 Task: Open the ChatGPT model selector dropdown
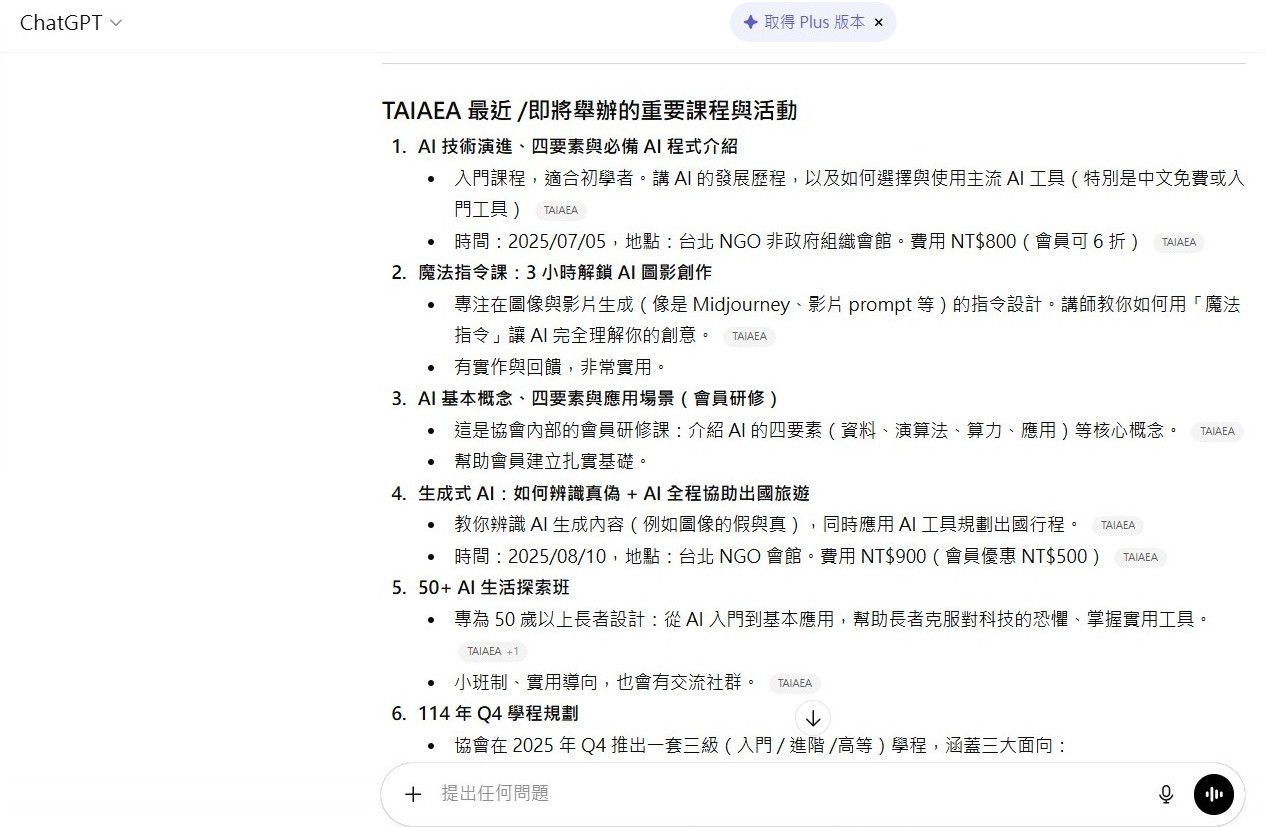click(x=70, y=23)
